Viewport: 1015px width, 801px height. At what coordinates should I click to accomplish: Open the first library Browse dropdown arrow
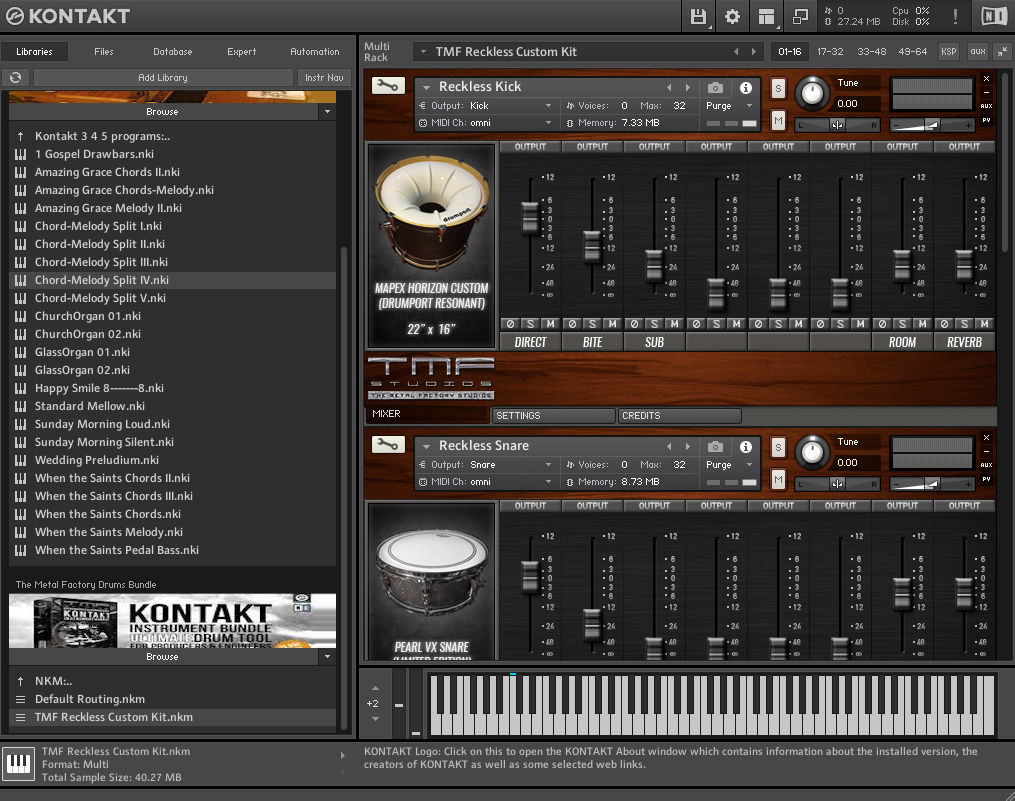pos(328,111)
